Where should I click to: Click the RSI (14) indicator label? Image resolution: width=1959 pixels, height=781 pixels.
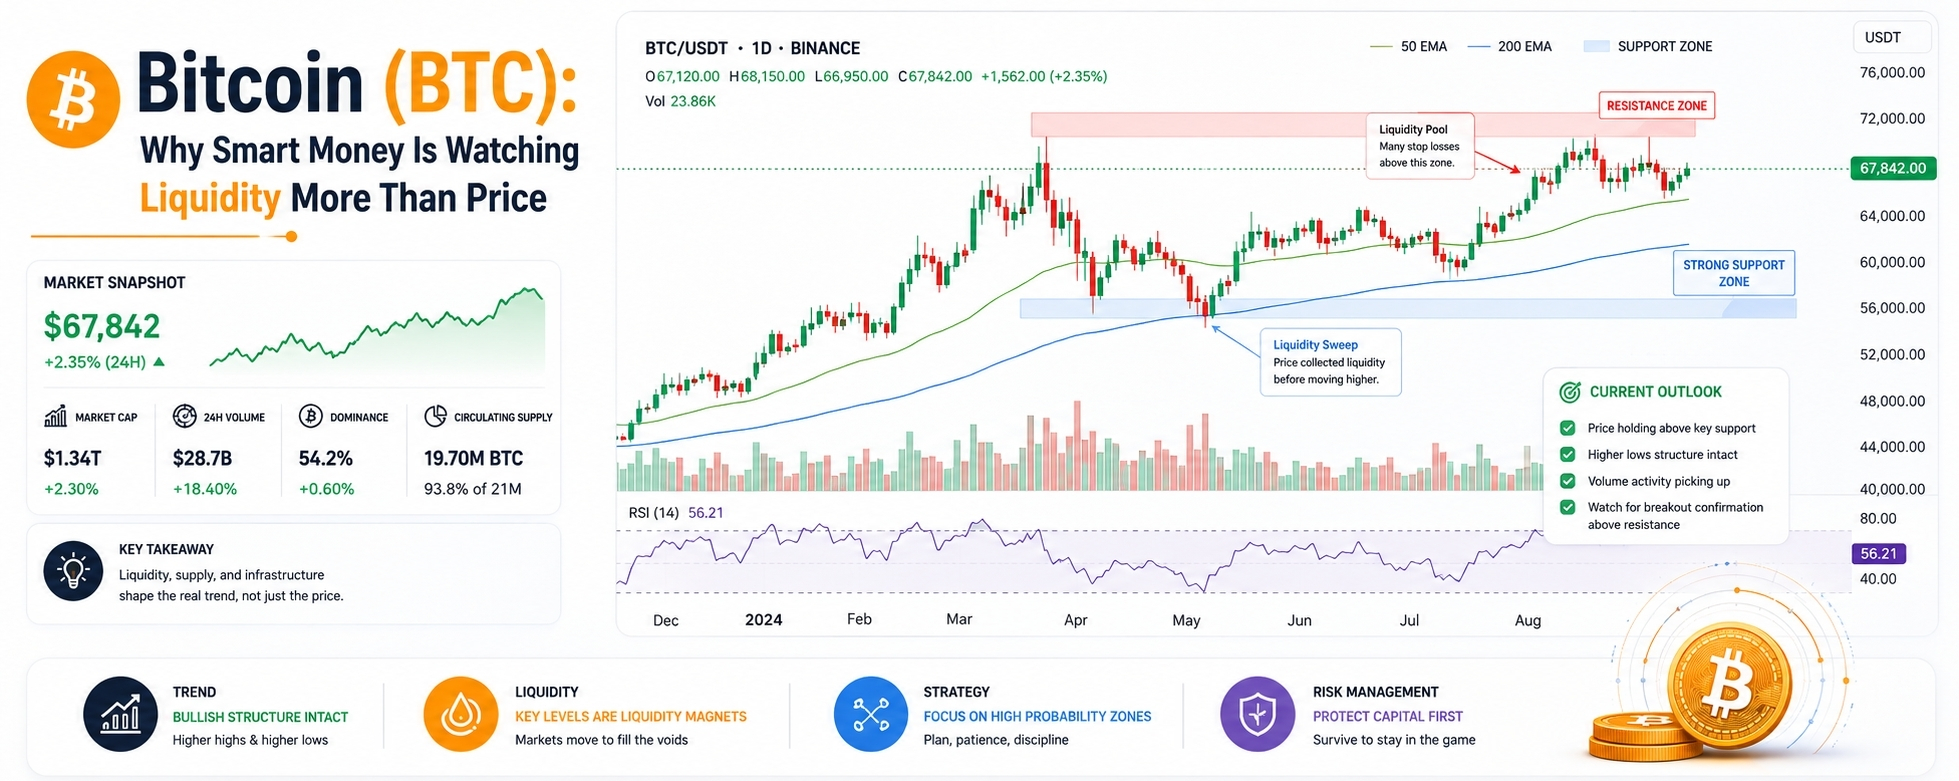pos(653,513)
